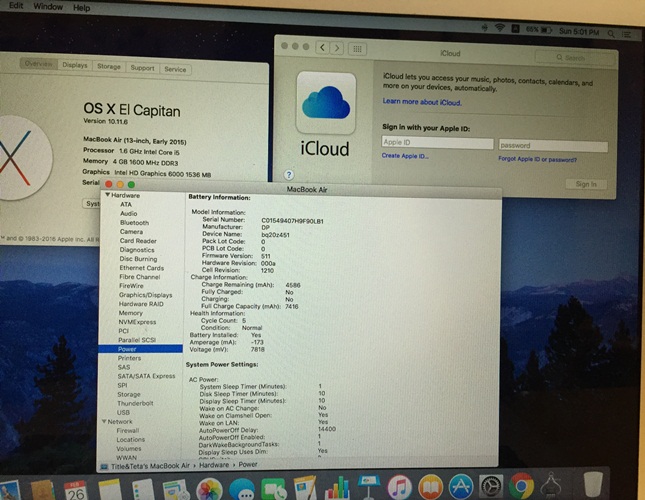This screenshot has height=500, width=645.
Task: Click Title&Teta's MacBook Air in path bar
Action: (151, 466)
